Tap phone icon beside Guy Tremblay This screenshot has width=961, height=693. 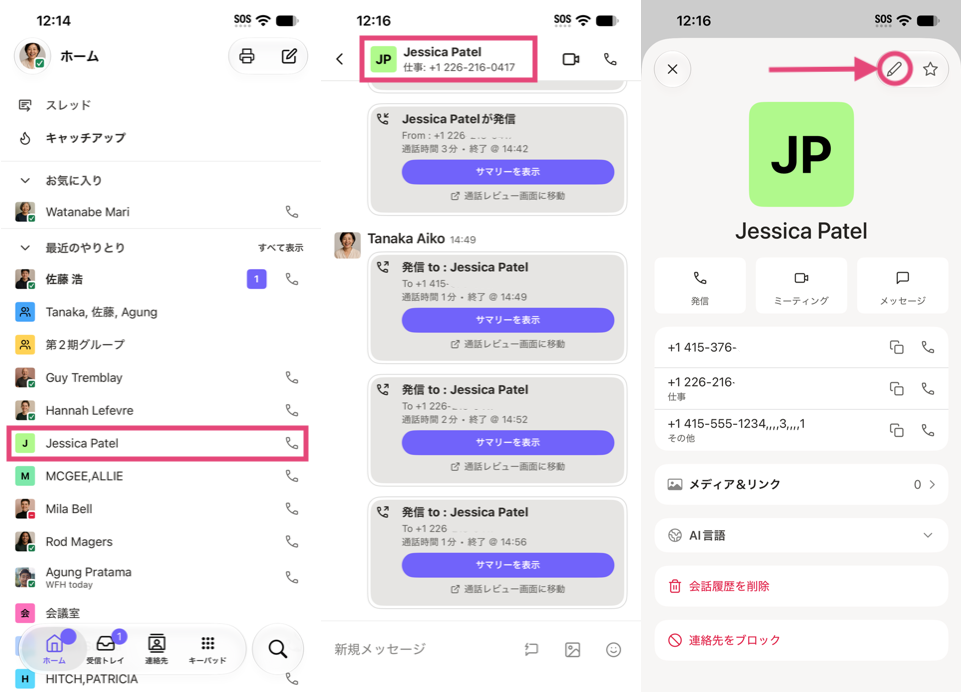click(292, 377)
